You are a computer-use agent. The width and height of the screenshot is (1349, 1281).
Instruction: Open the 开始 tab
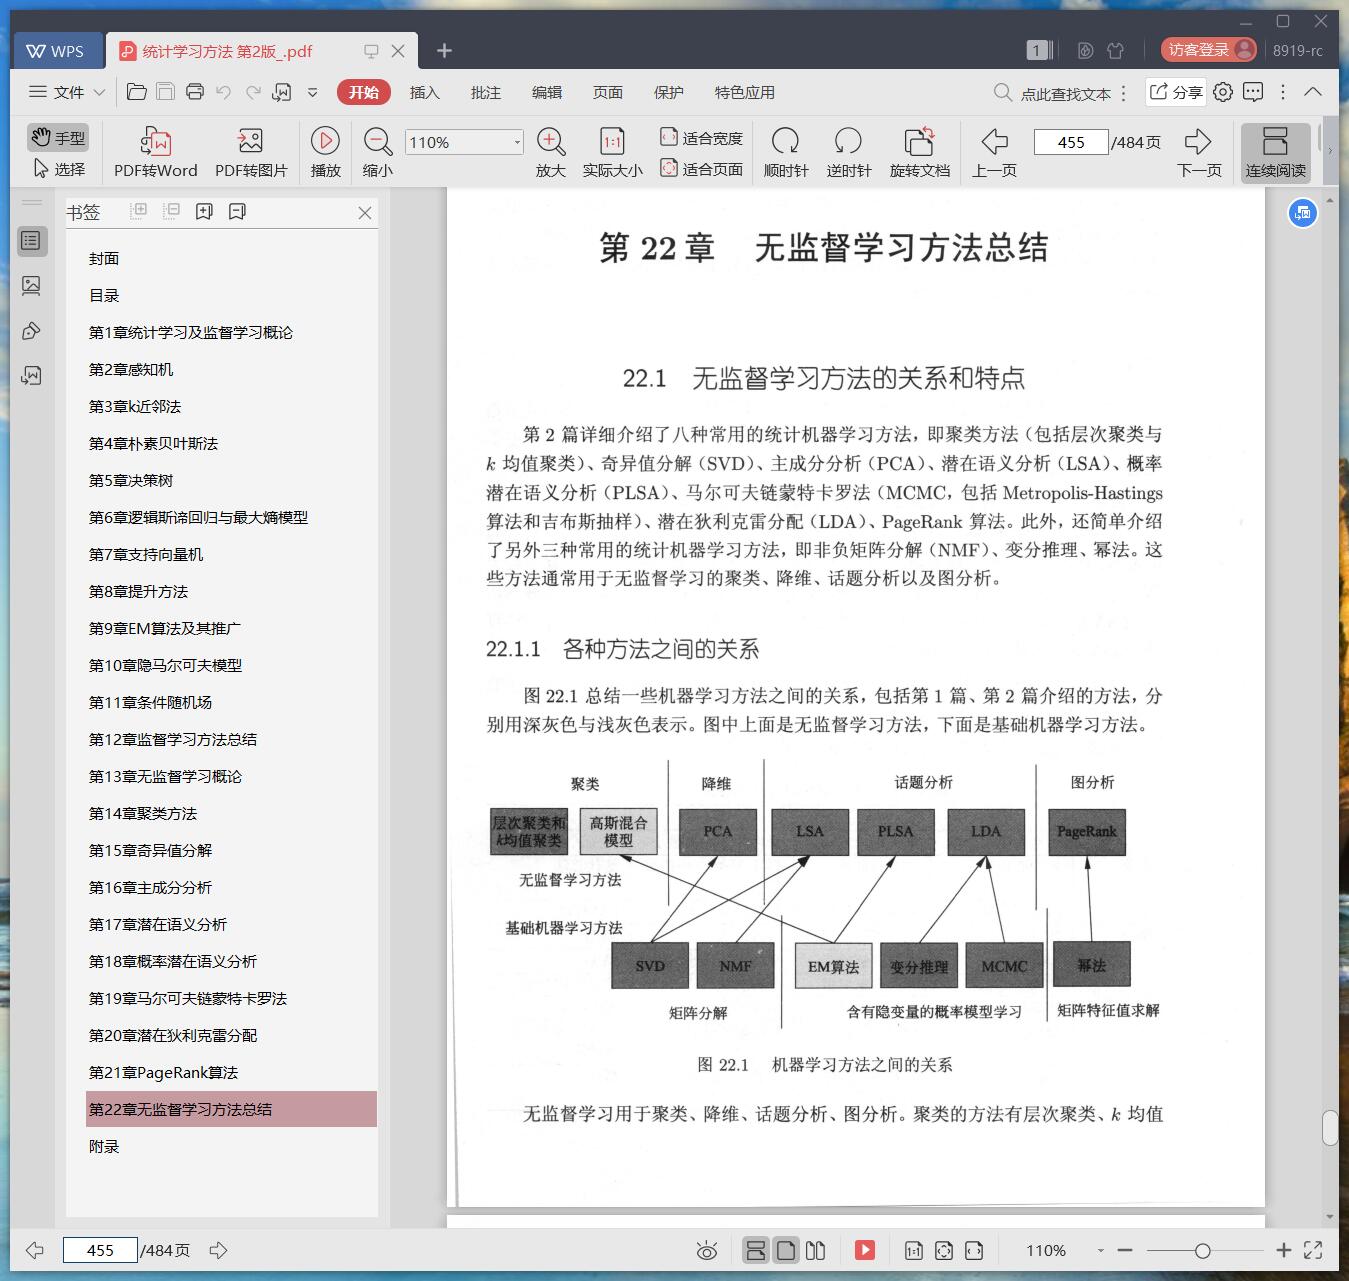point(364,92)
